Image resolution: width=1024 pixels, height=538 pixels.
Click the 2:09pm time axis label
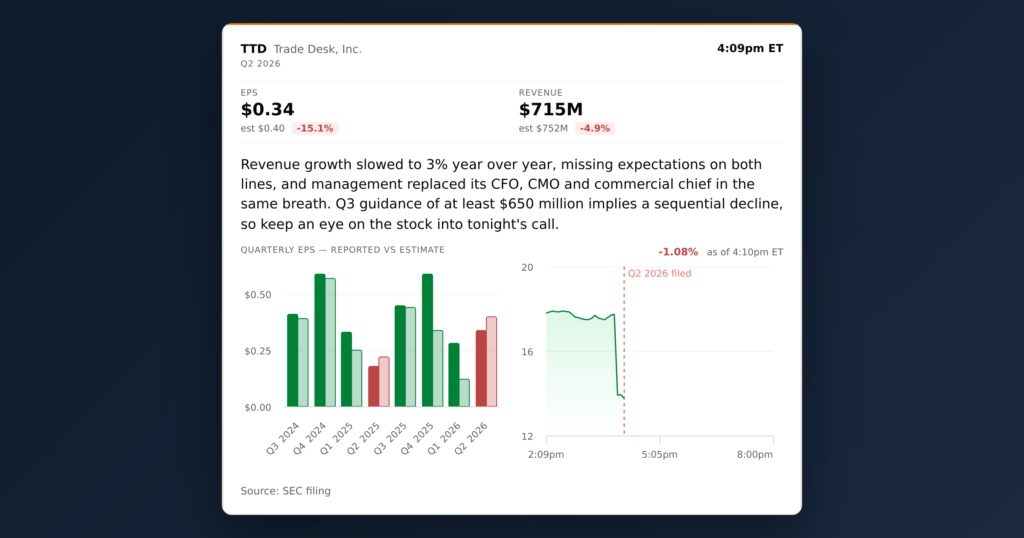(546, 454)
